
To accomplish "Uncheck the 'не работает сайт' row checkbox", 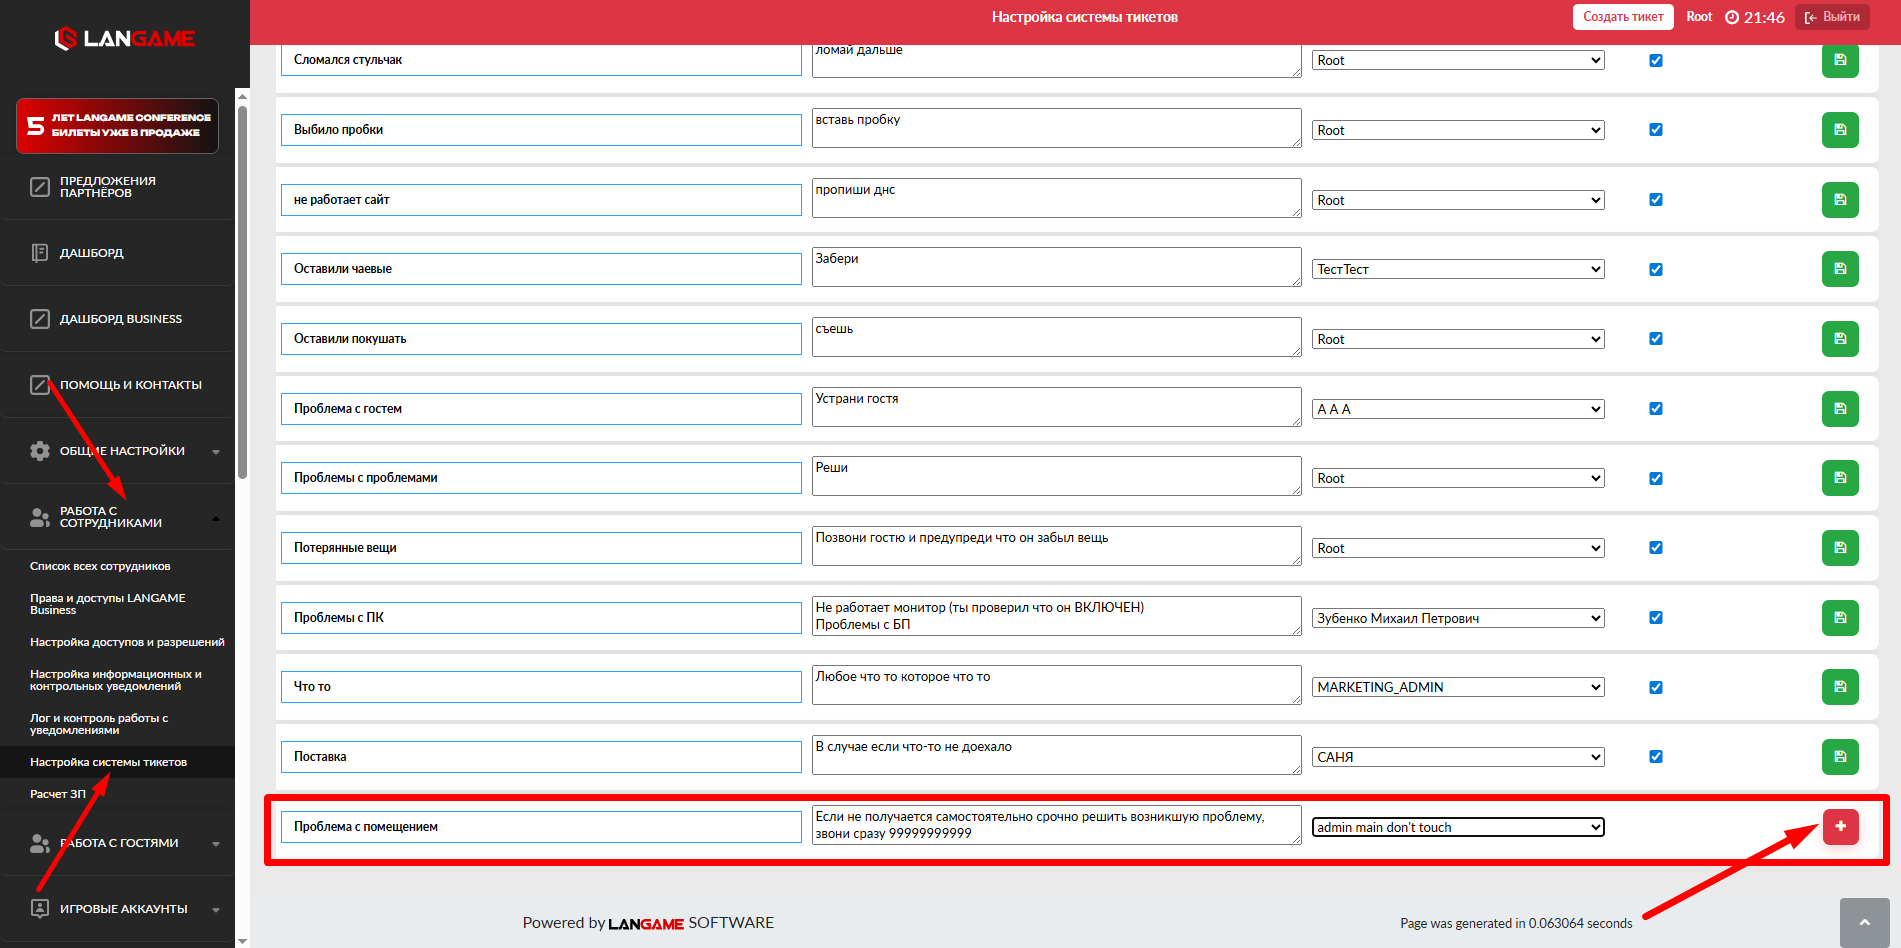I will point(1656,200).
